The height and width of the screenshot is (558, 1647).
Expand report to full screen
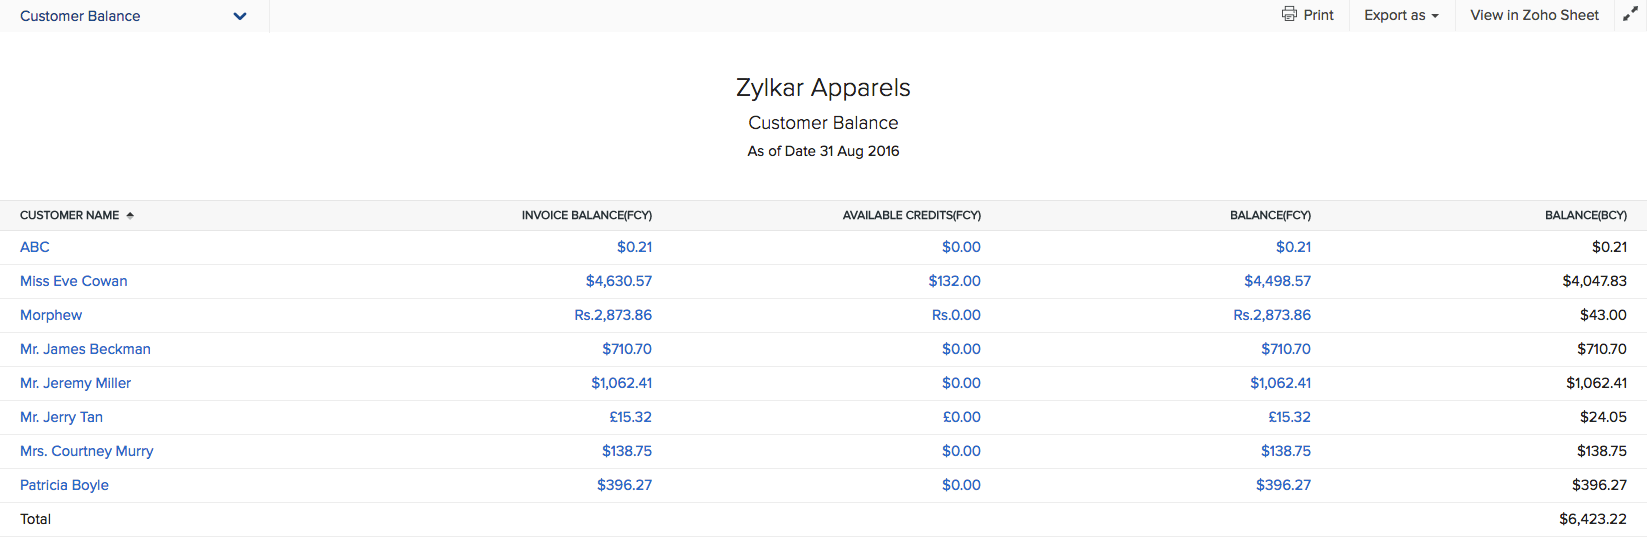[1630, 15]
